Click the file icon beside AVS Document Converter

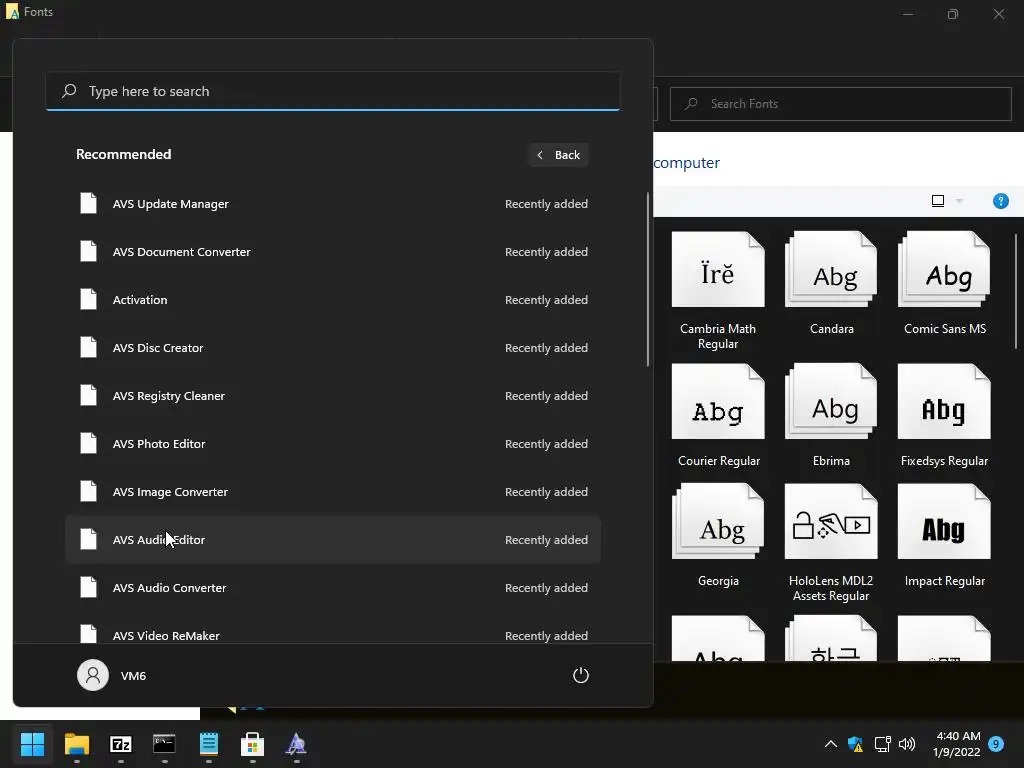tap(88, 251)
